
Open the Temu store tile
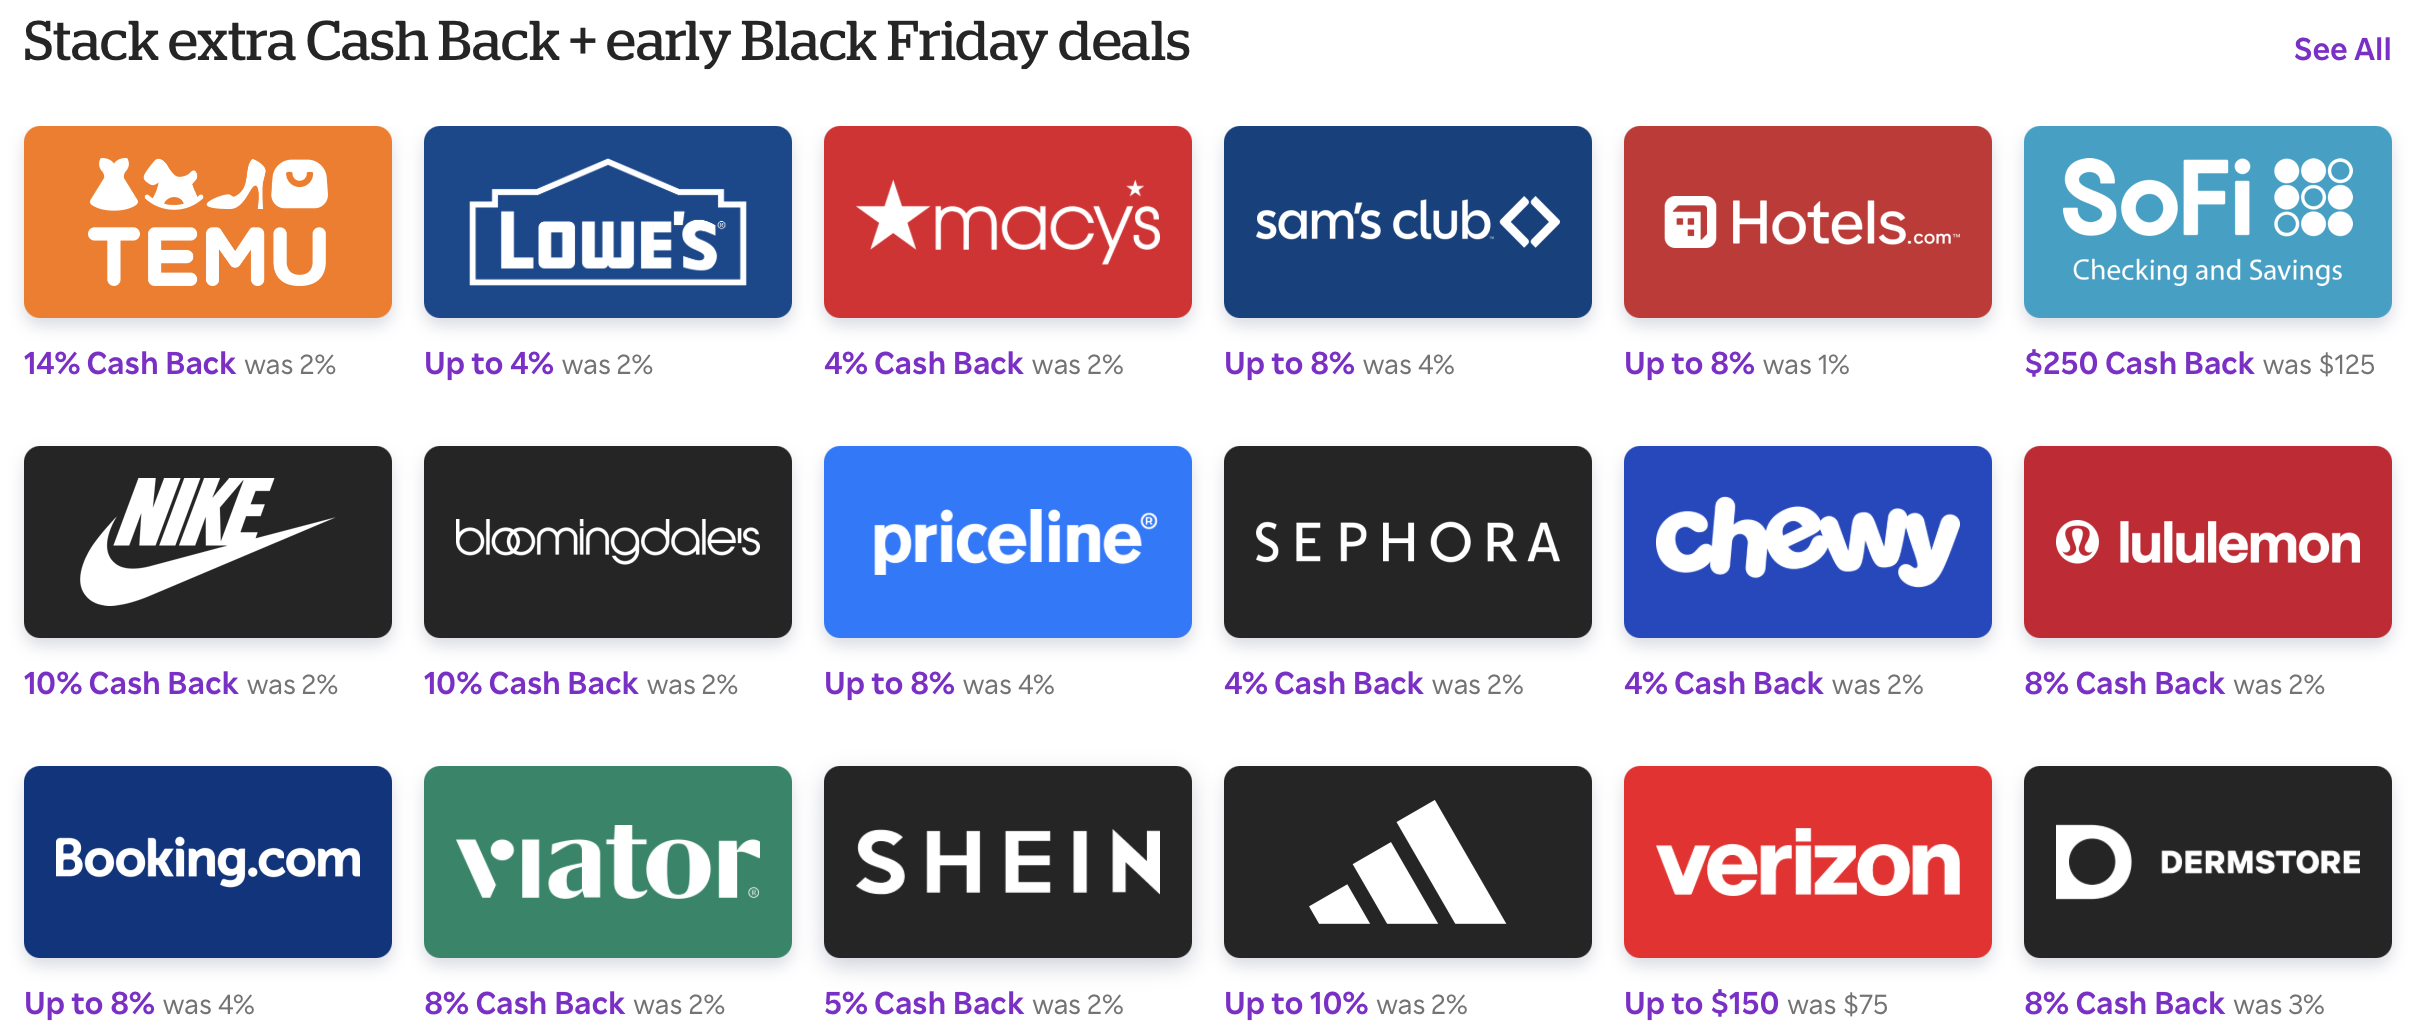coord(207,221)
